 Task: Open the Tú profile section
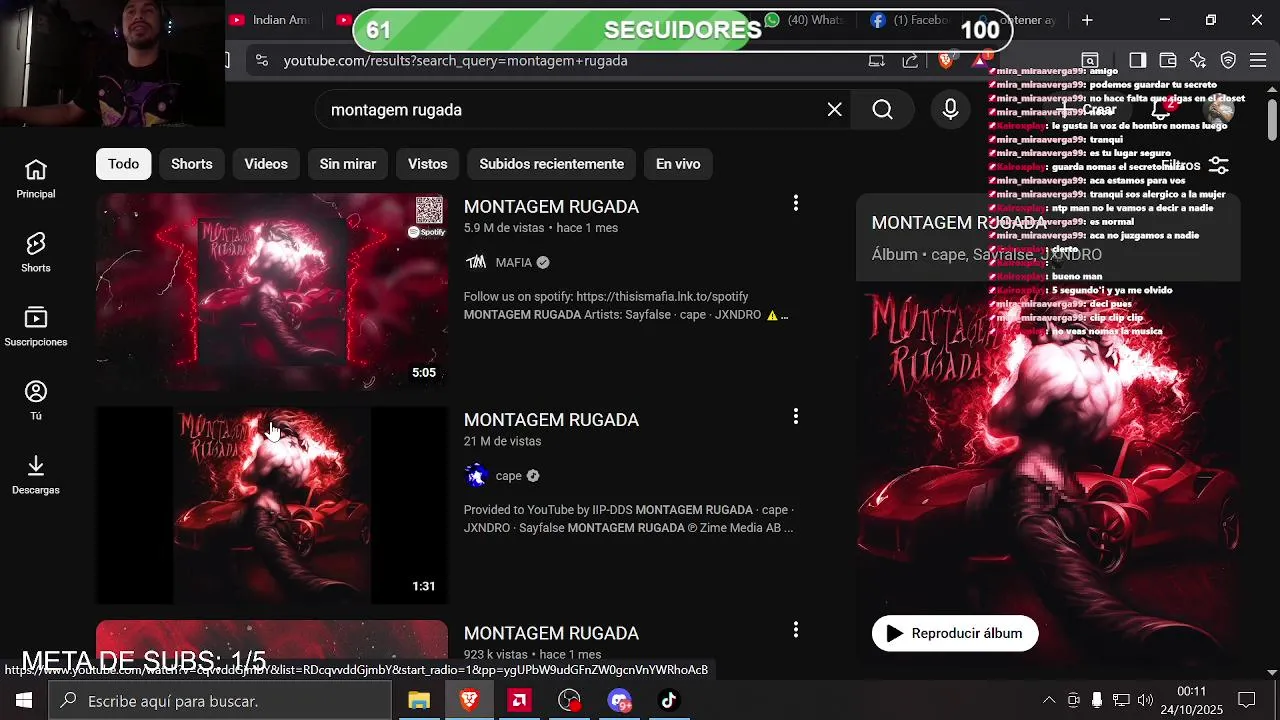36,401
